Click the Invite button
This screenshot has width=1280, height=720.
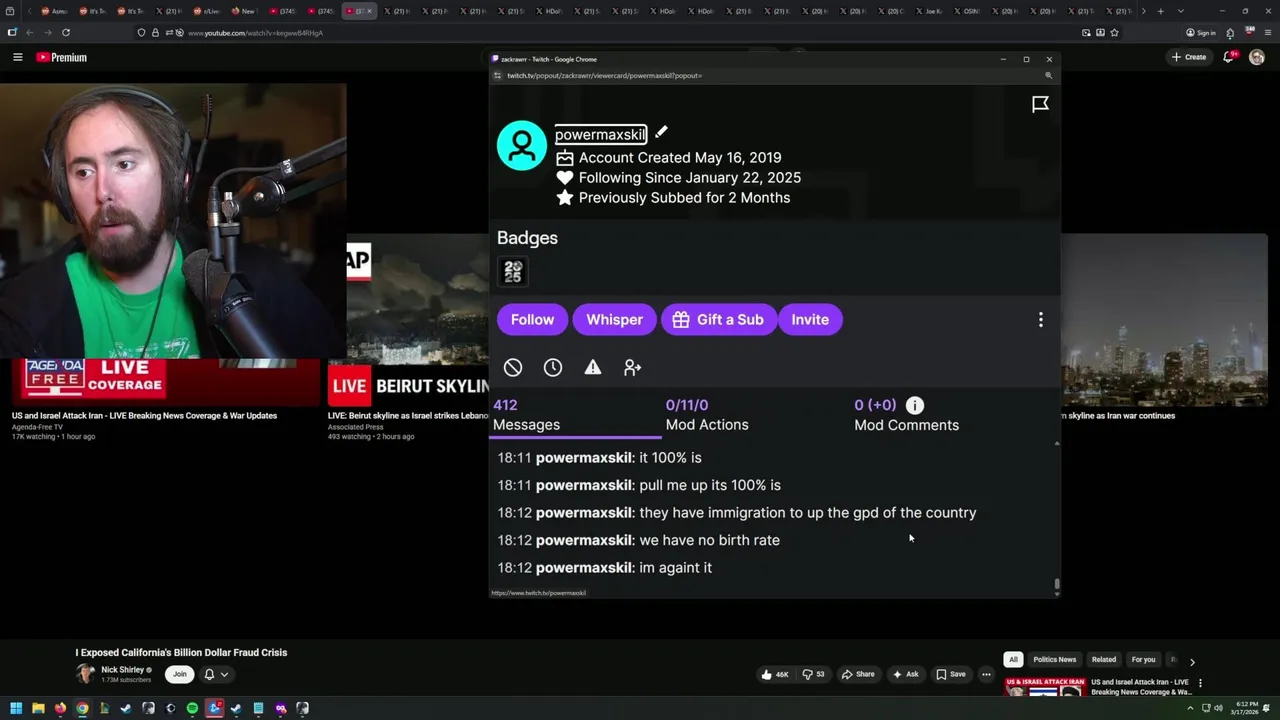810,320
